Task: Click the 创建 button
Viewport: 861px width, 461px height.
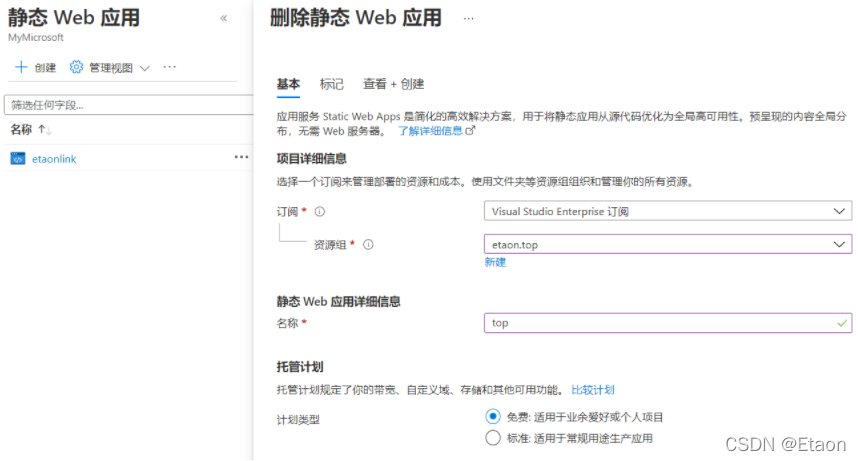Action: pyautogui.click(x=36, y=68)
